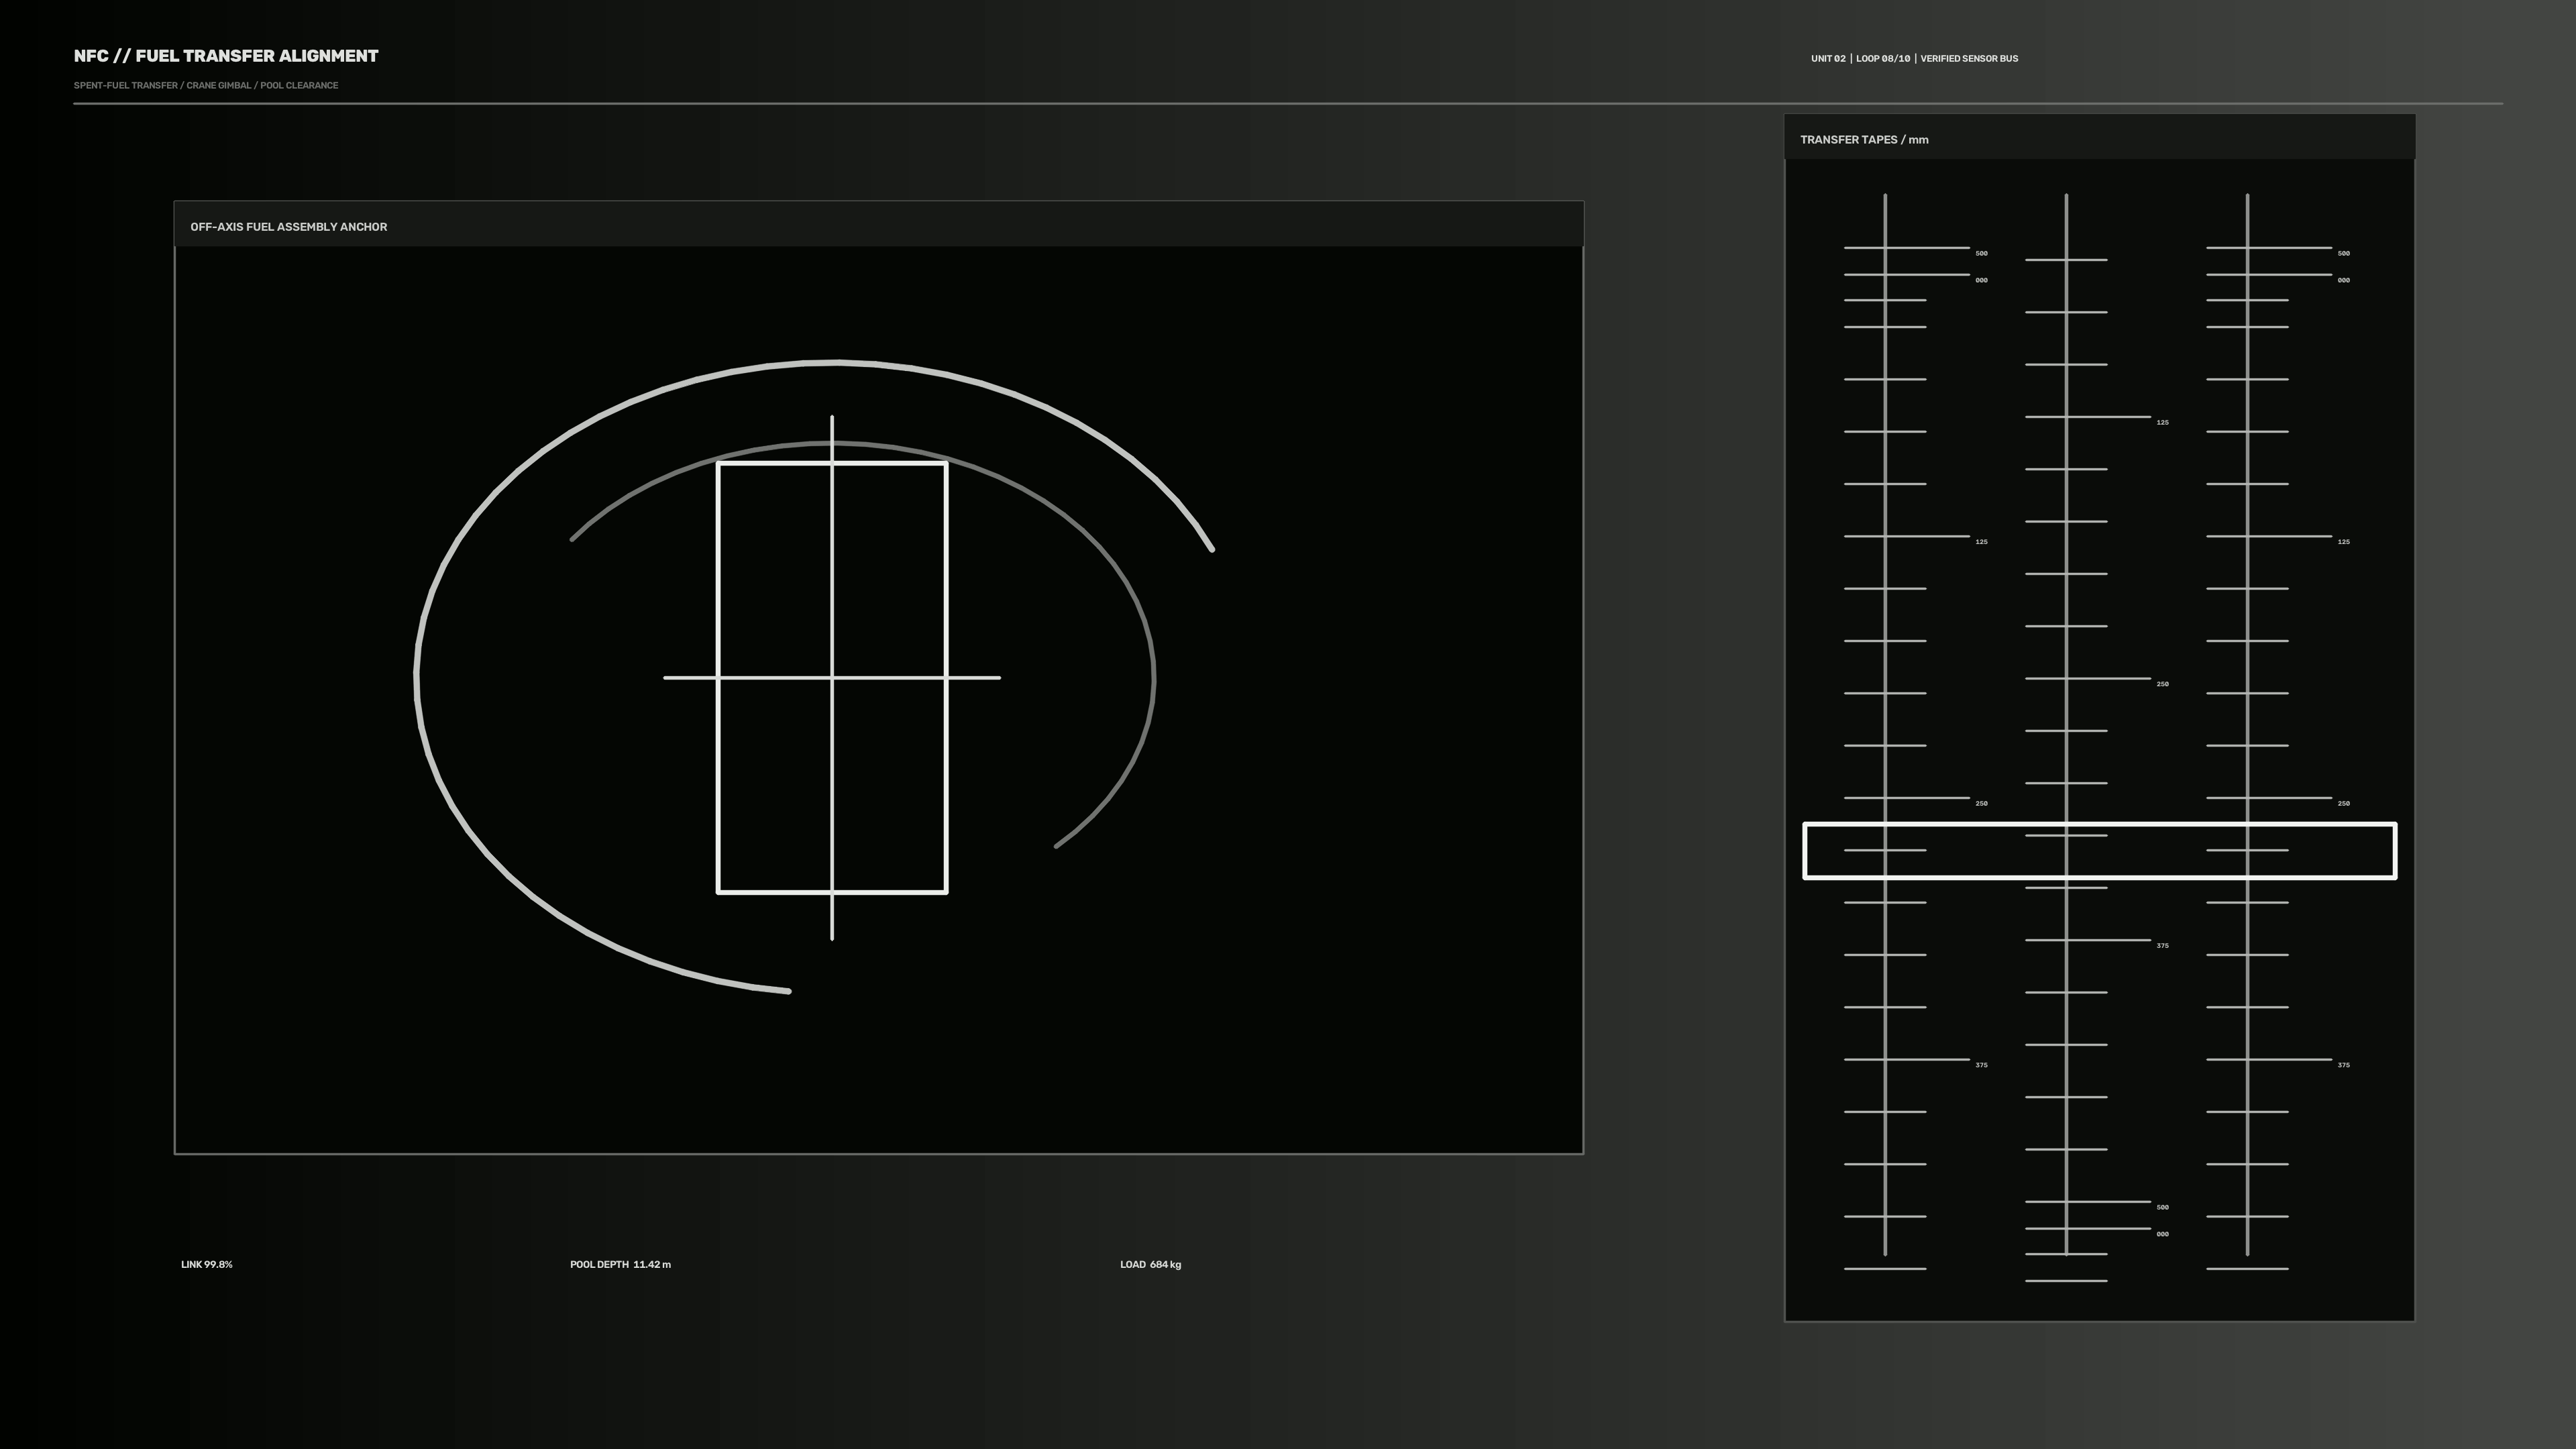
Task: Click the crosshair center inside the anchor rectangle
Action: click(832, 678)
